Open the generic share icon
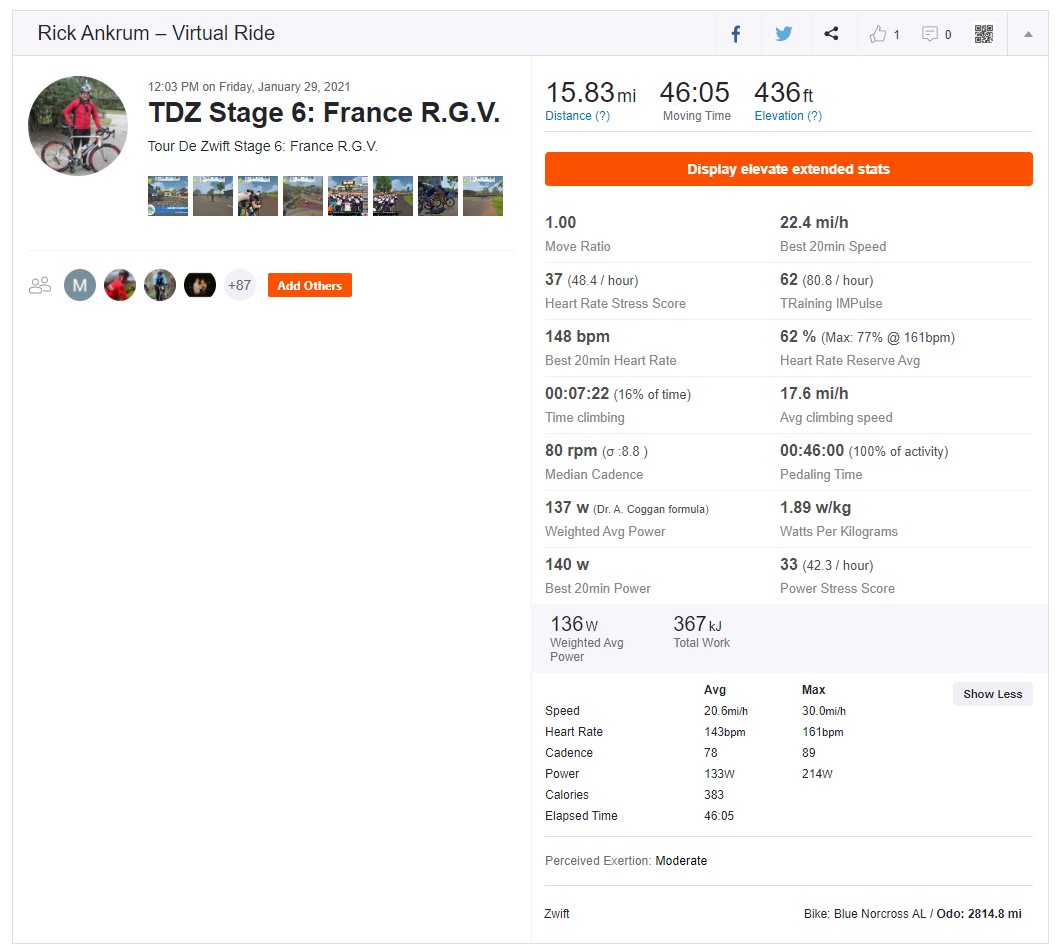 pos(831,33)
